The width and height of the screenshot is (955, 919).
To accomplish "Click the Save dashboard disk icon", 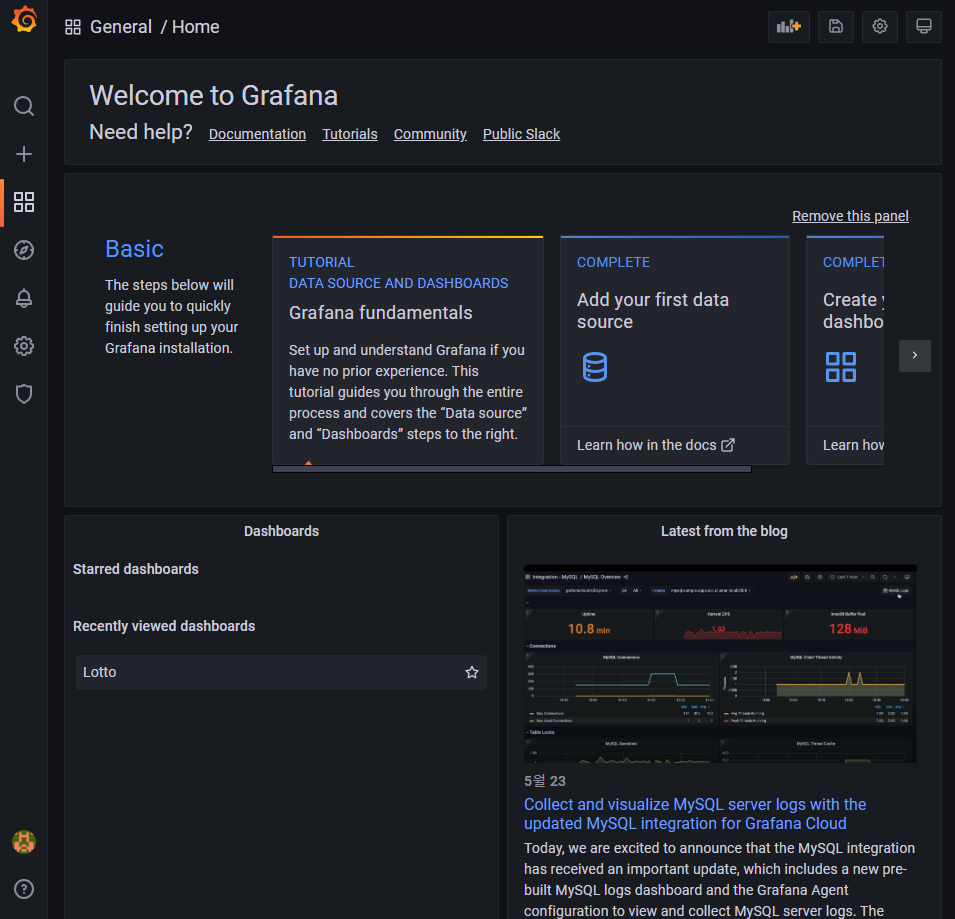I will (836, 26).
